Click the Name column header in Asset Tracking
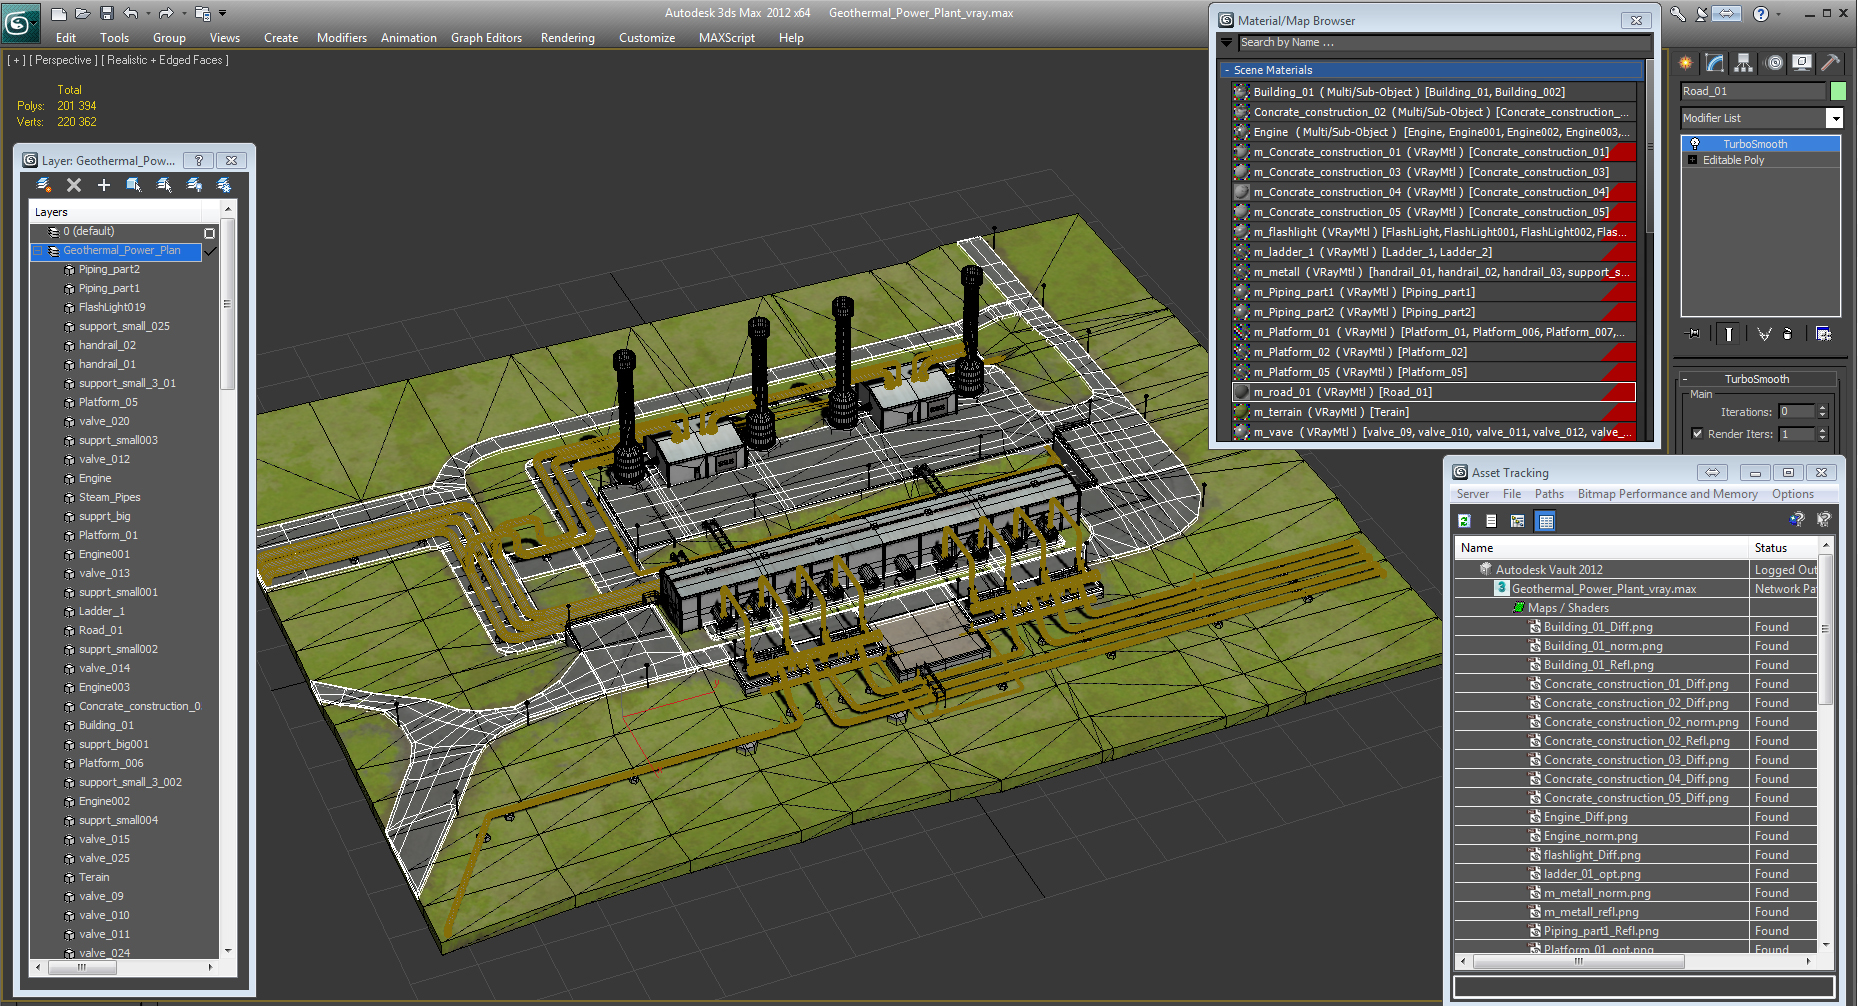This screenshot has width=1858, height=1006. [1600, 548]
